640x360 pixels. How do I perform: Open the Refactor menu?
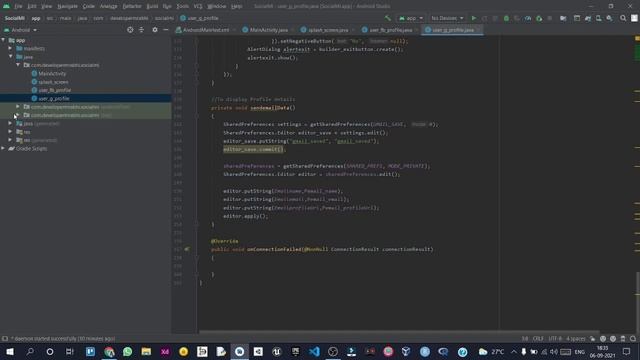132,6
